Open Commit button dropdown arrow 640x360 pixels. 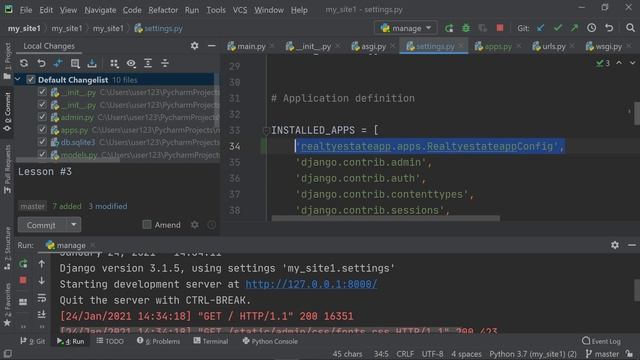(73, 225)
